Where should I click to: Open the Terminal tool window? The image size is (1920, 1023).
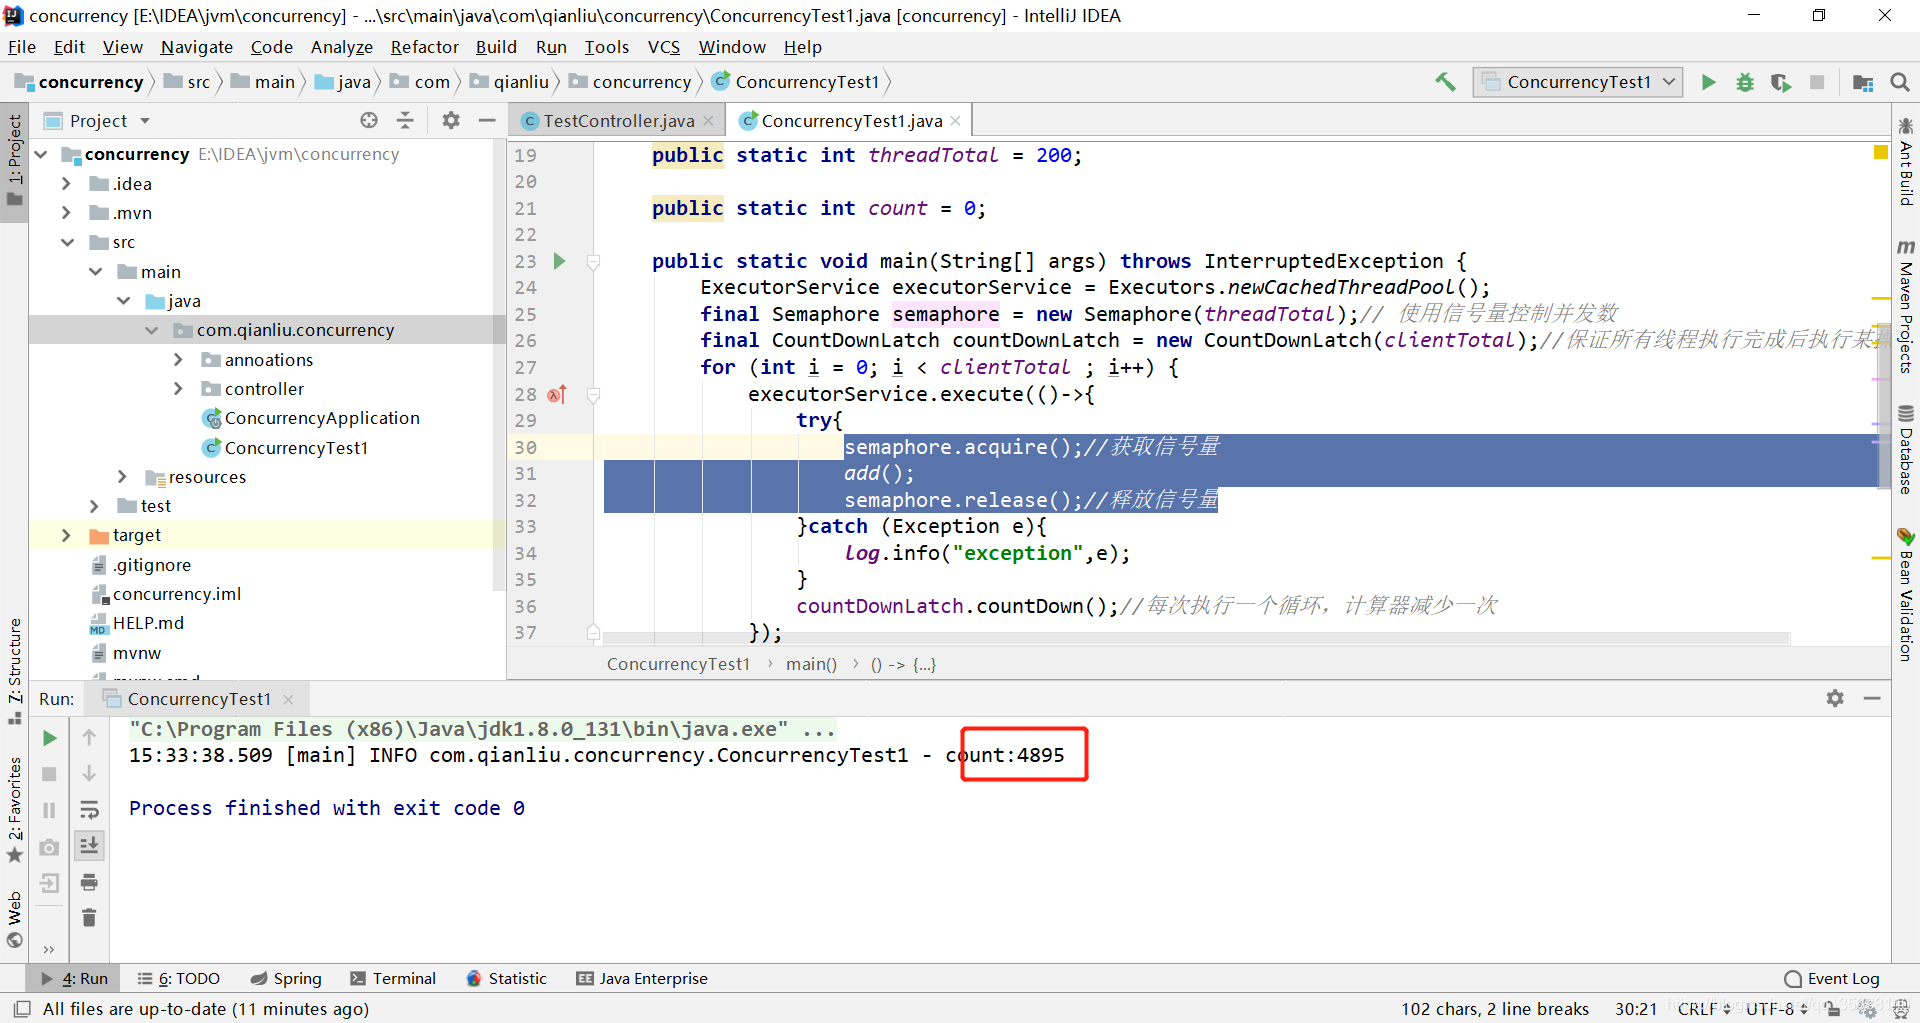393,978
